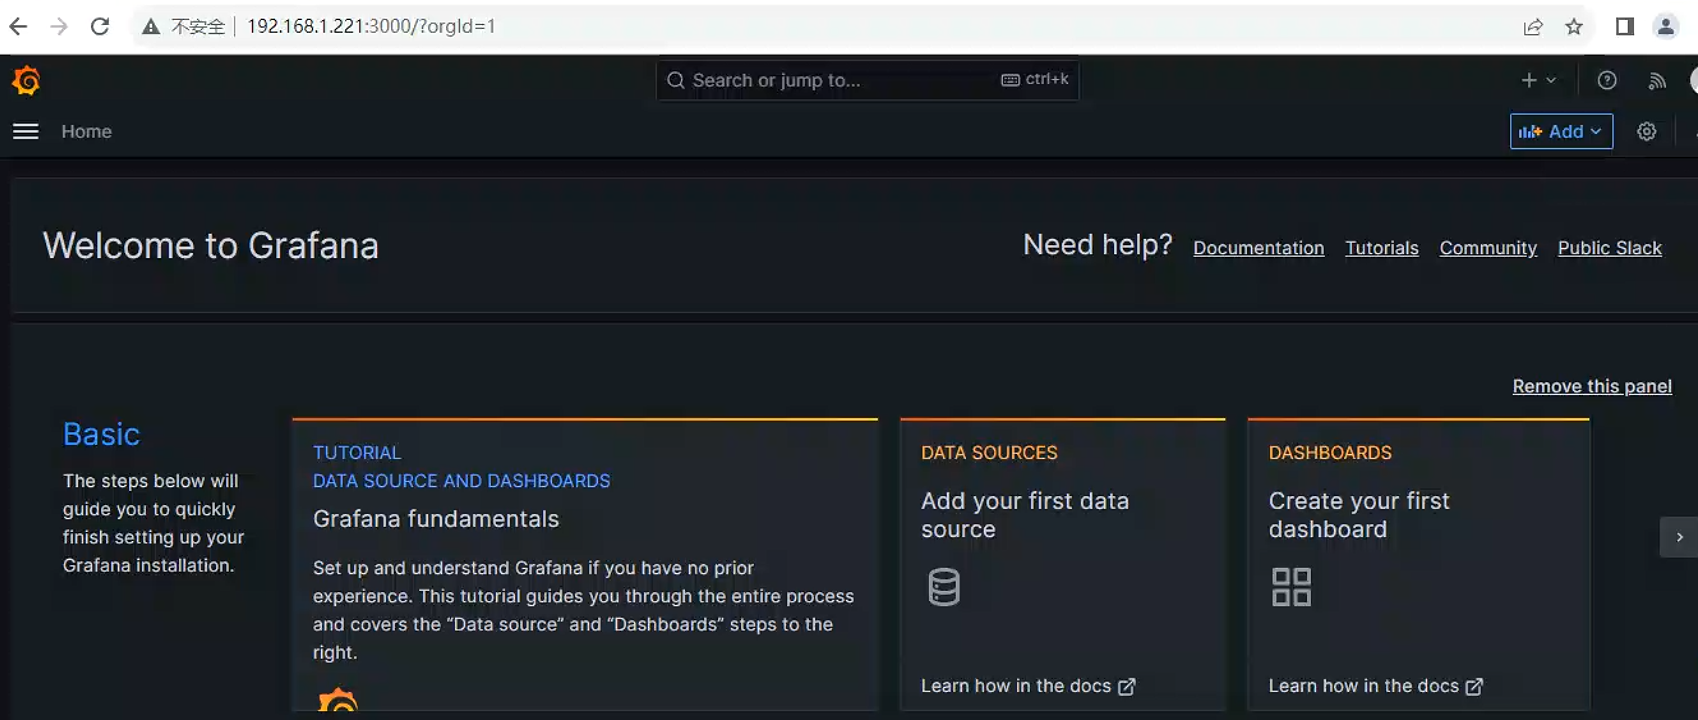Go back to the previous page
Image resolution: width=1698 pixels, height=720 pixels.
[18, 26]
